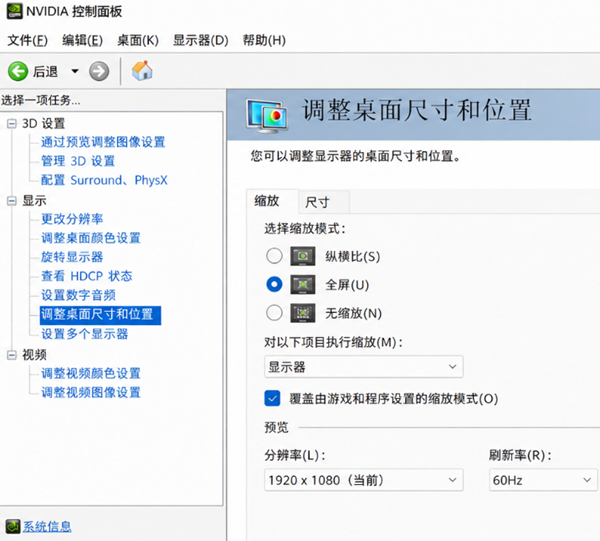Open the 后退 history dropdown arrow
The image size is (600, 541).
75,71
